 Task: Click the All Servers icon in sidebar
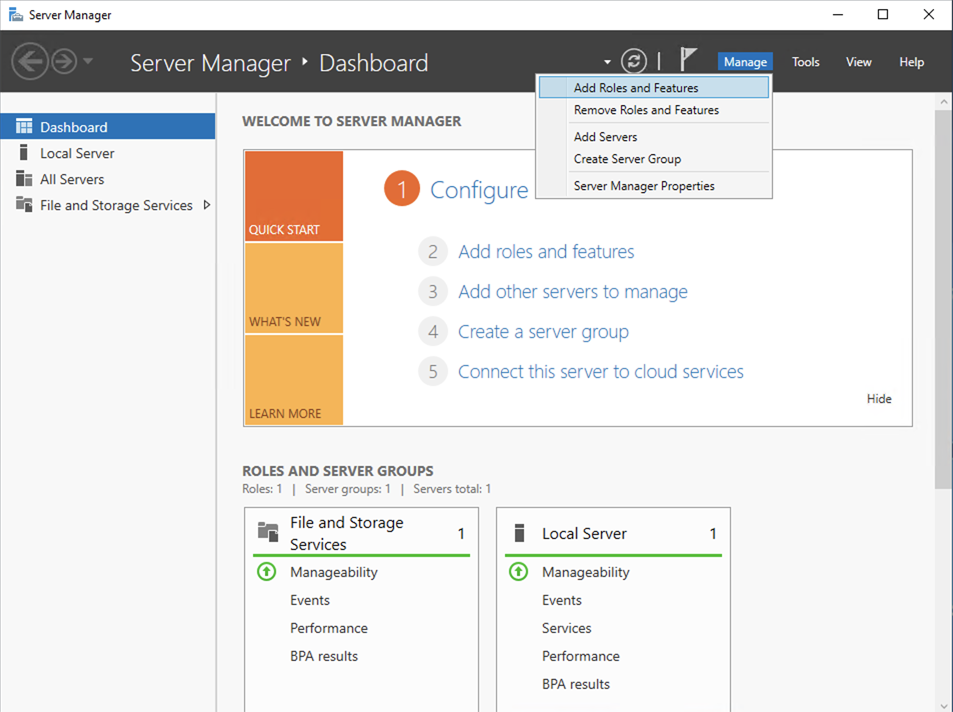[x=24, y=179]
